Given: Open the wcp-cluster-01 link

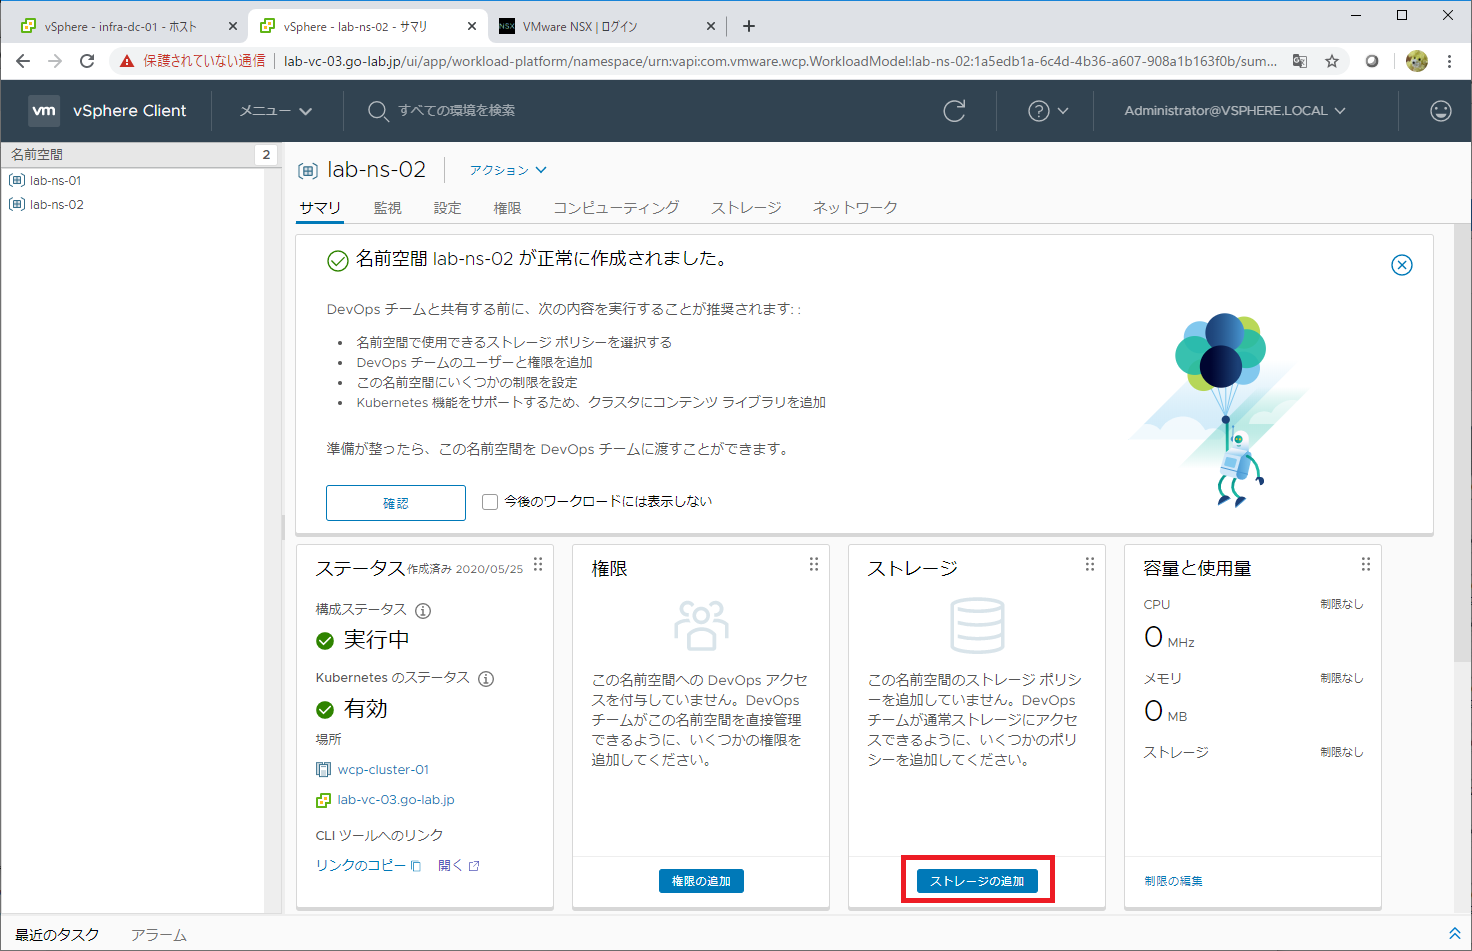Looking at the screenshot, I should pyautogui.click(x=383, y=770).
